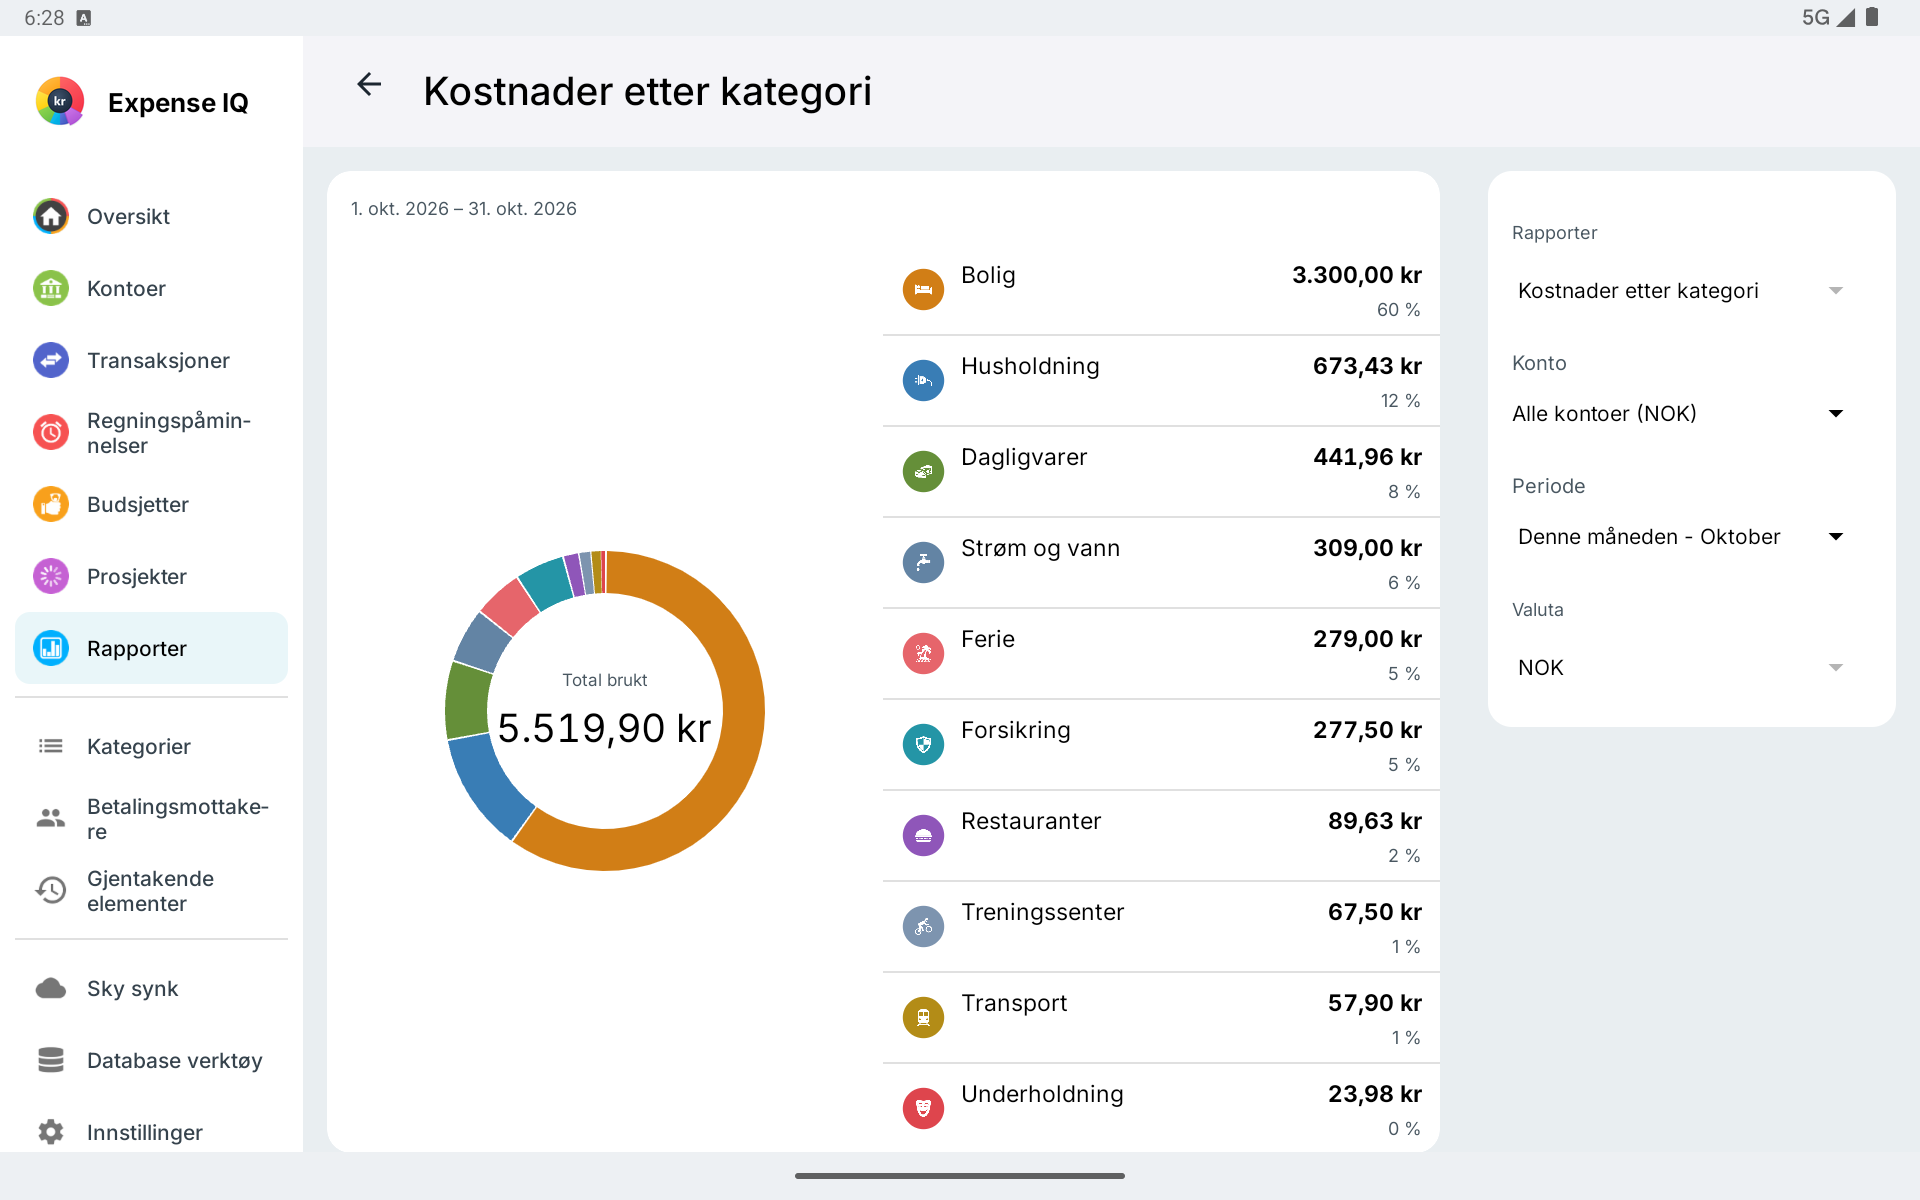Open Betalingsmottakere people icon
Viewport: 1920px width, 1200px height.
pos(51,818)
